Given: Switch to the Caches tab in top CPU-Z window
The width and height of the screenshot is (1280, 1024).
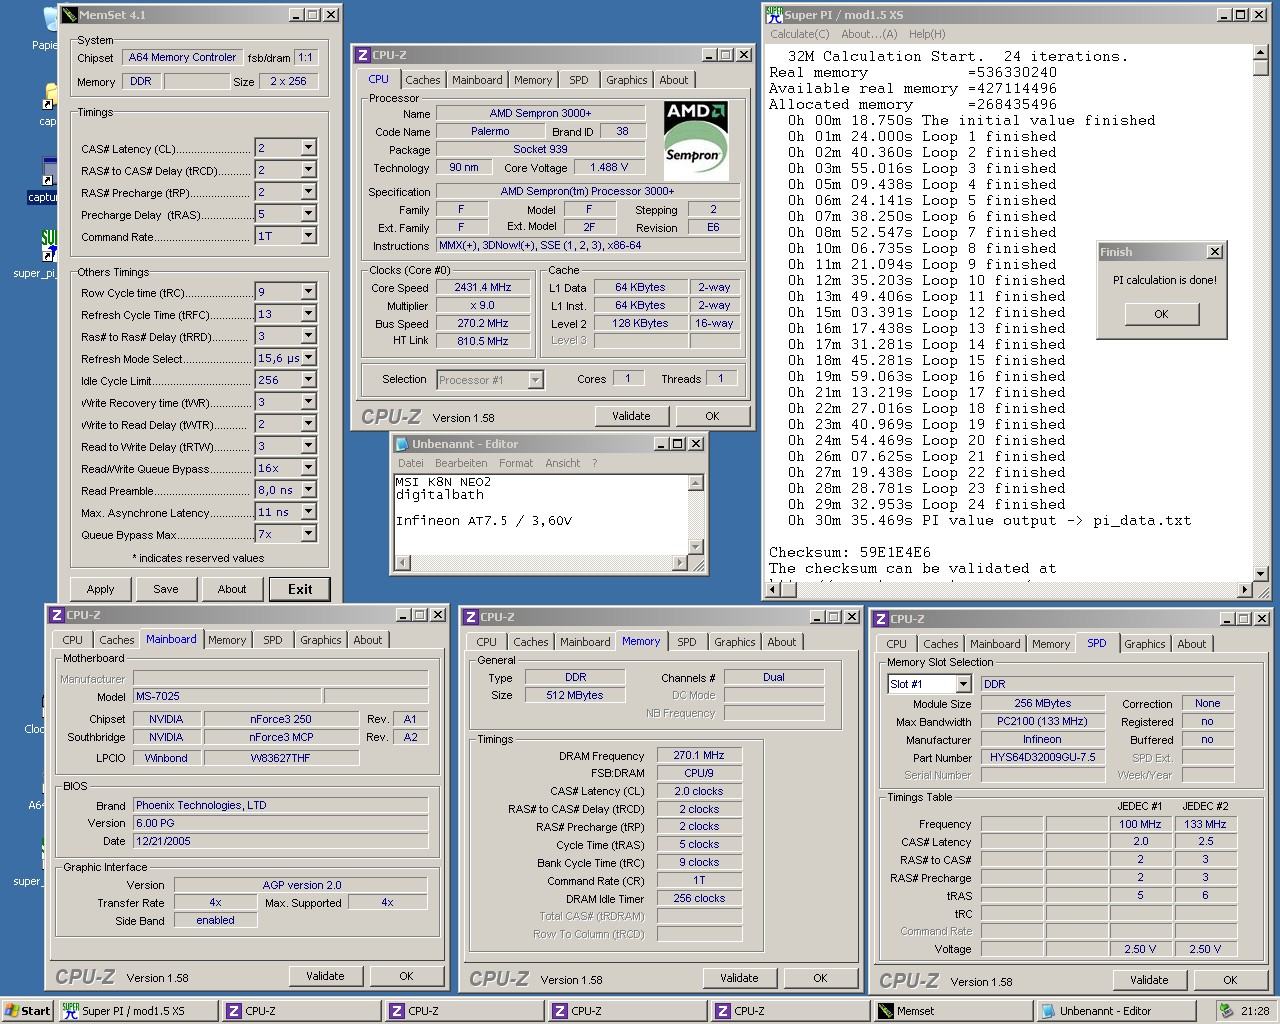Looking at the screenshot, I should tap(422, 80).
